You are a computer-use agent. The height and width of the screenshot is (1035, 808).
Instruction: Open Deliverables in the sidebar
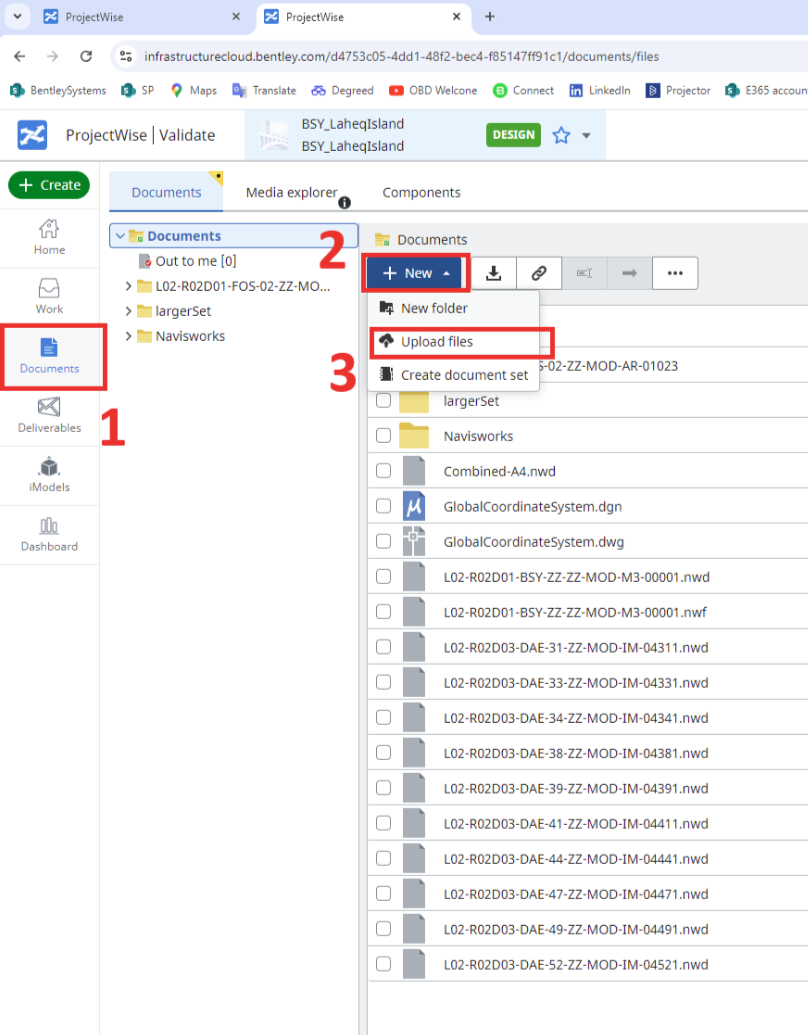(50, 415)
